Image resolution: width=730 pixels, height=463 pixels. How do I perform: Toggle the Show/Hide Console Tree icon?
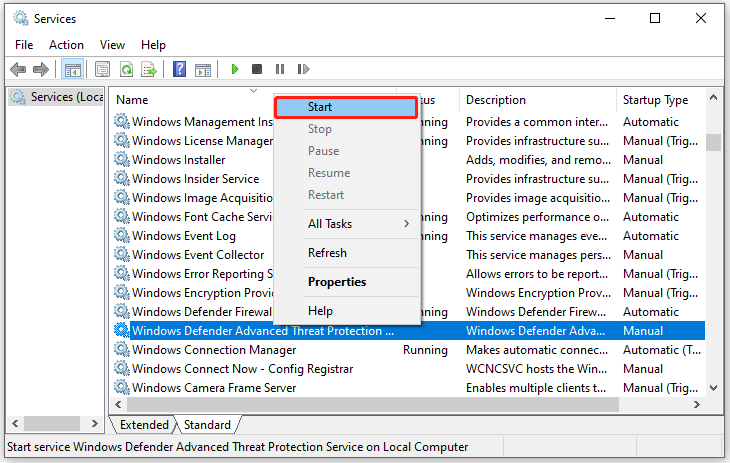coord(73,69)
